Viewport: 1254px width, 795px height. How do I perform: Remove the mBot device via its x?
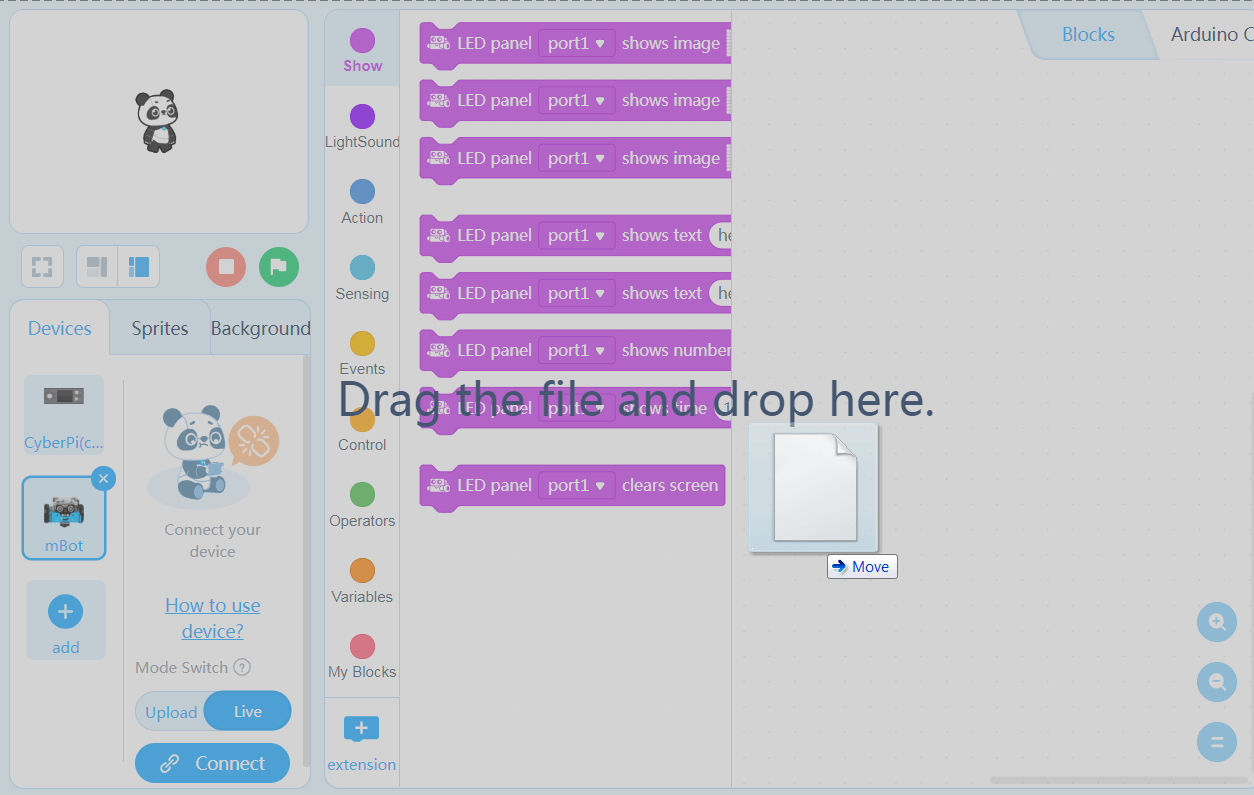(103, 478)
